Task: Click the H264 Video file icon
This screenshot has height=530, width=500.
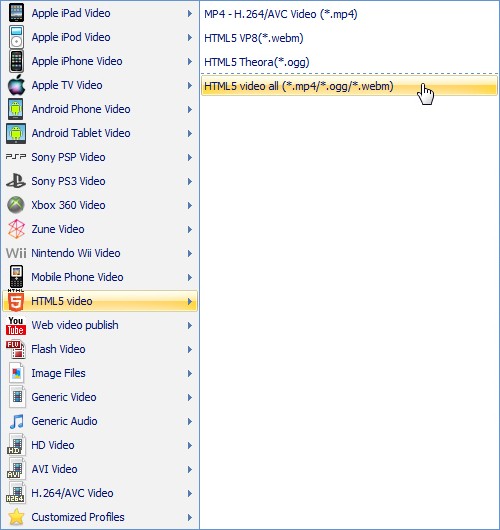Action: click(x=16, y=492)
